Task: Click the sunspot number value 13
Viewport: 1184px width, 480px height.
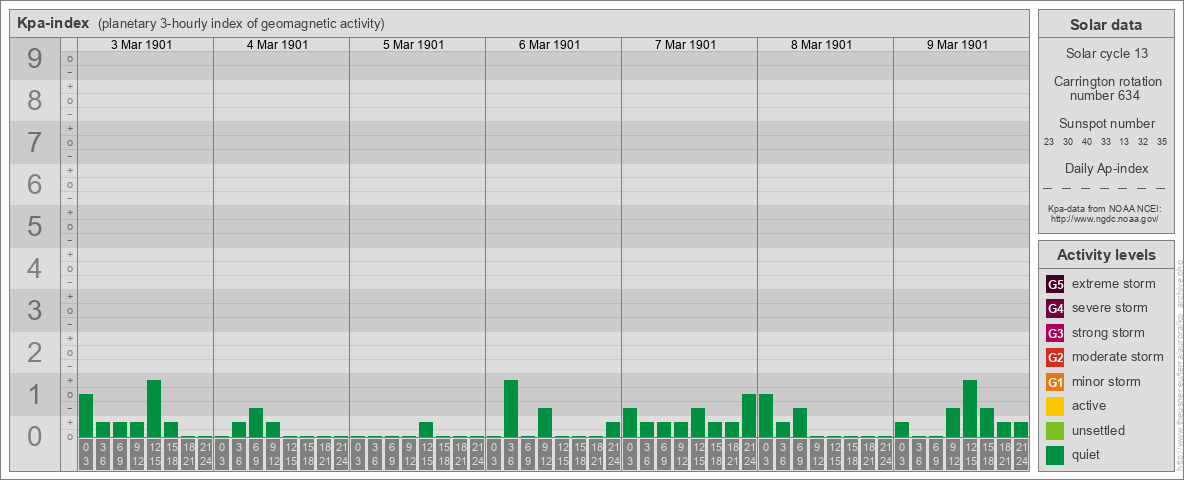Action: (1124, 142)
